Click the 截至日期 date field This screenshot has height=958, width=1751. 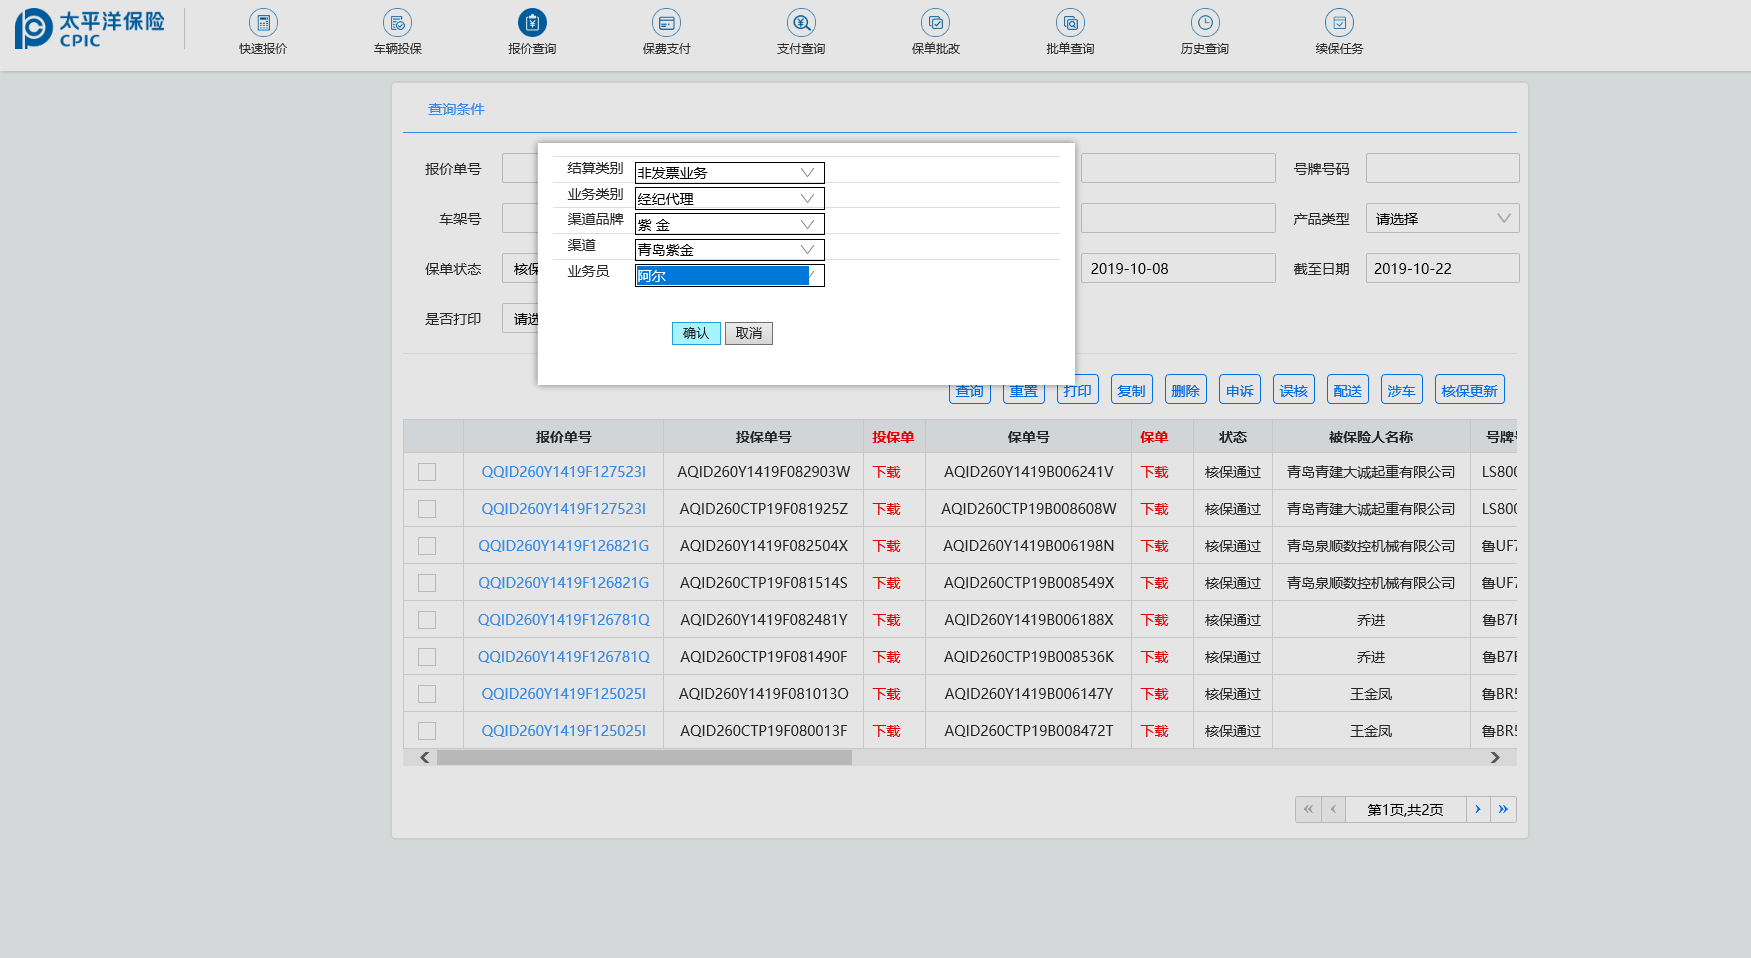click(1442, 269)
